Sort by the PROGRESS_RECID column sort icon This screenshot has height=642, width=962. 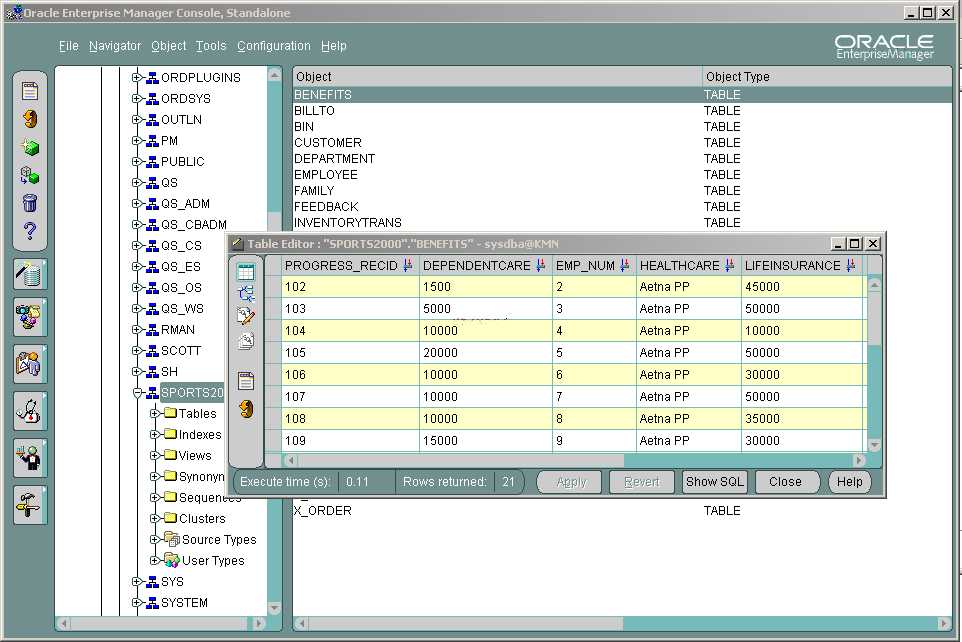(408, 265)
